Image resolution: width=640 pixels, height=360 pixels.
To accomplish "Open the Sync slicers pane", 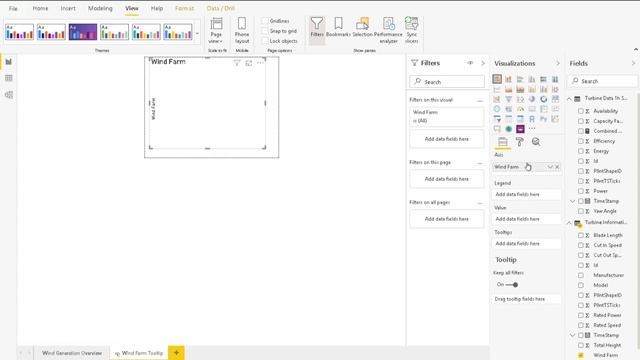I will click(411, 31).
